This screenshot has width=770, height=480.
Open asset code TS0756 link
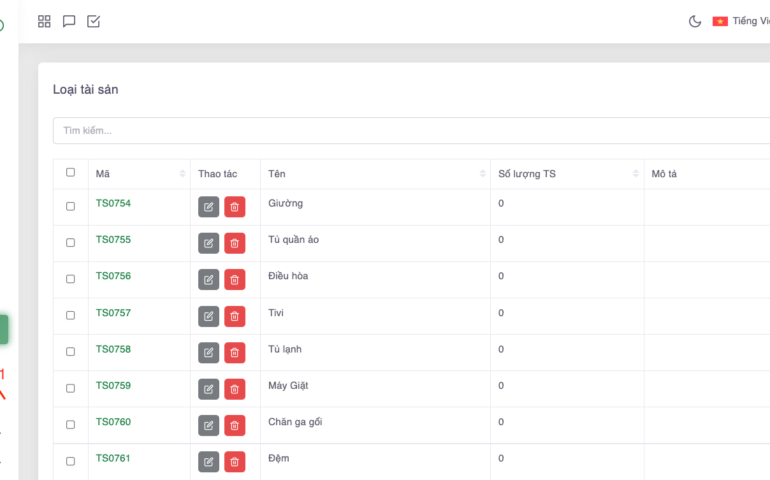click(113, 276)
